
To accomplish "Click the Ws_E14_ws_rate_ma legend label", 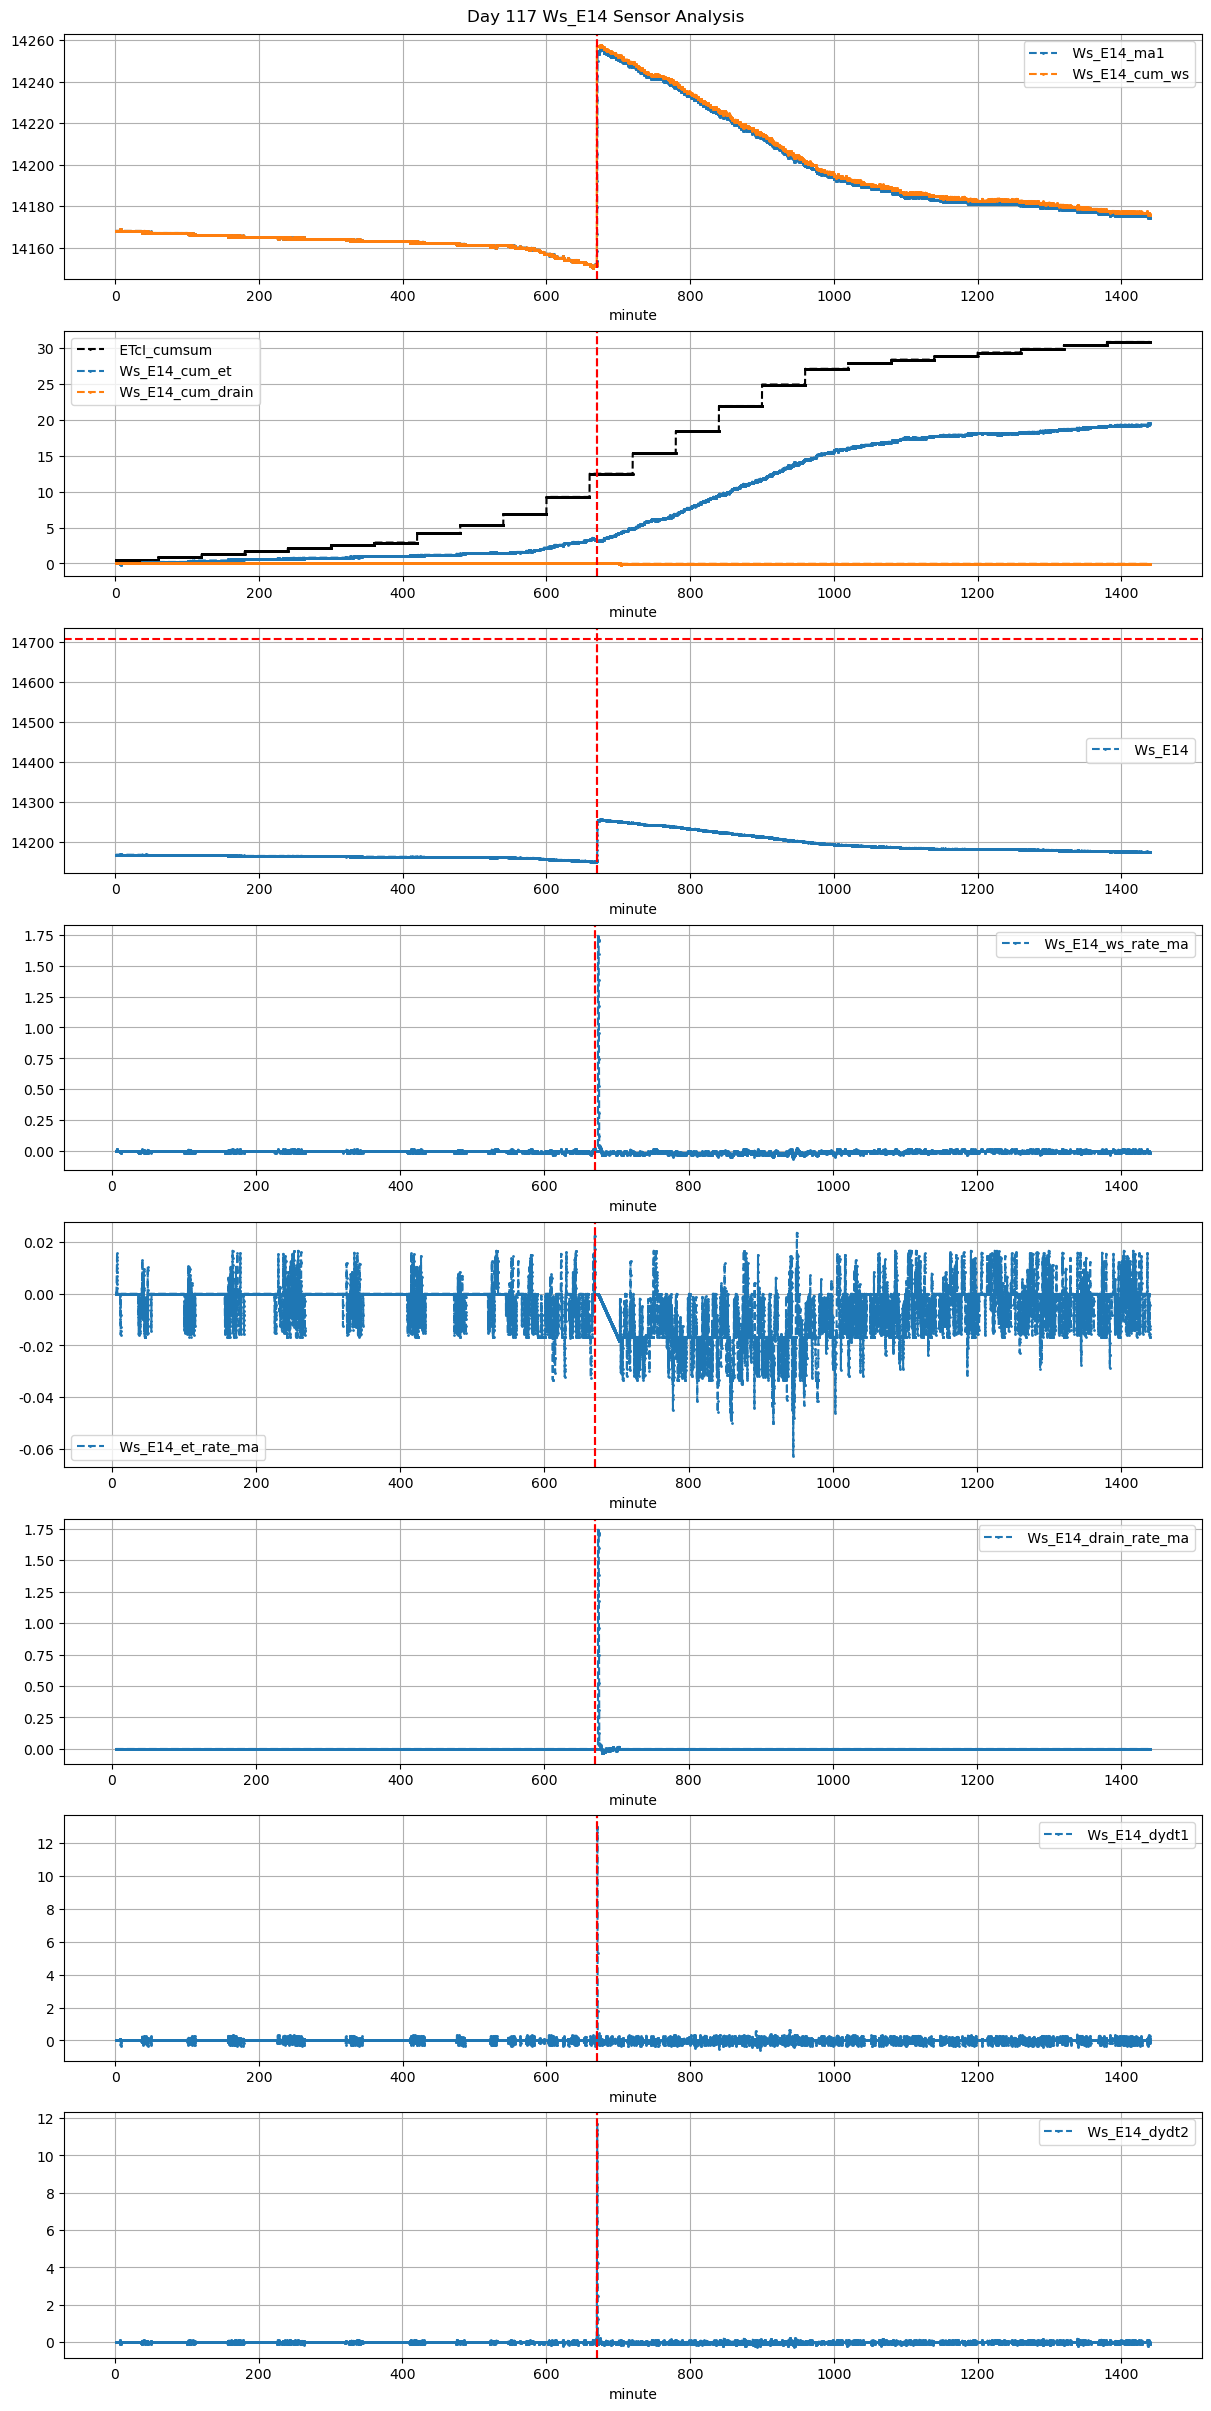I will click(1116, 945).
